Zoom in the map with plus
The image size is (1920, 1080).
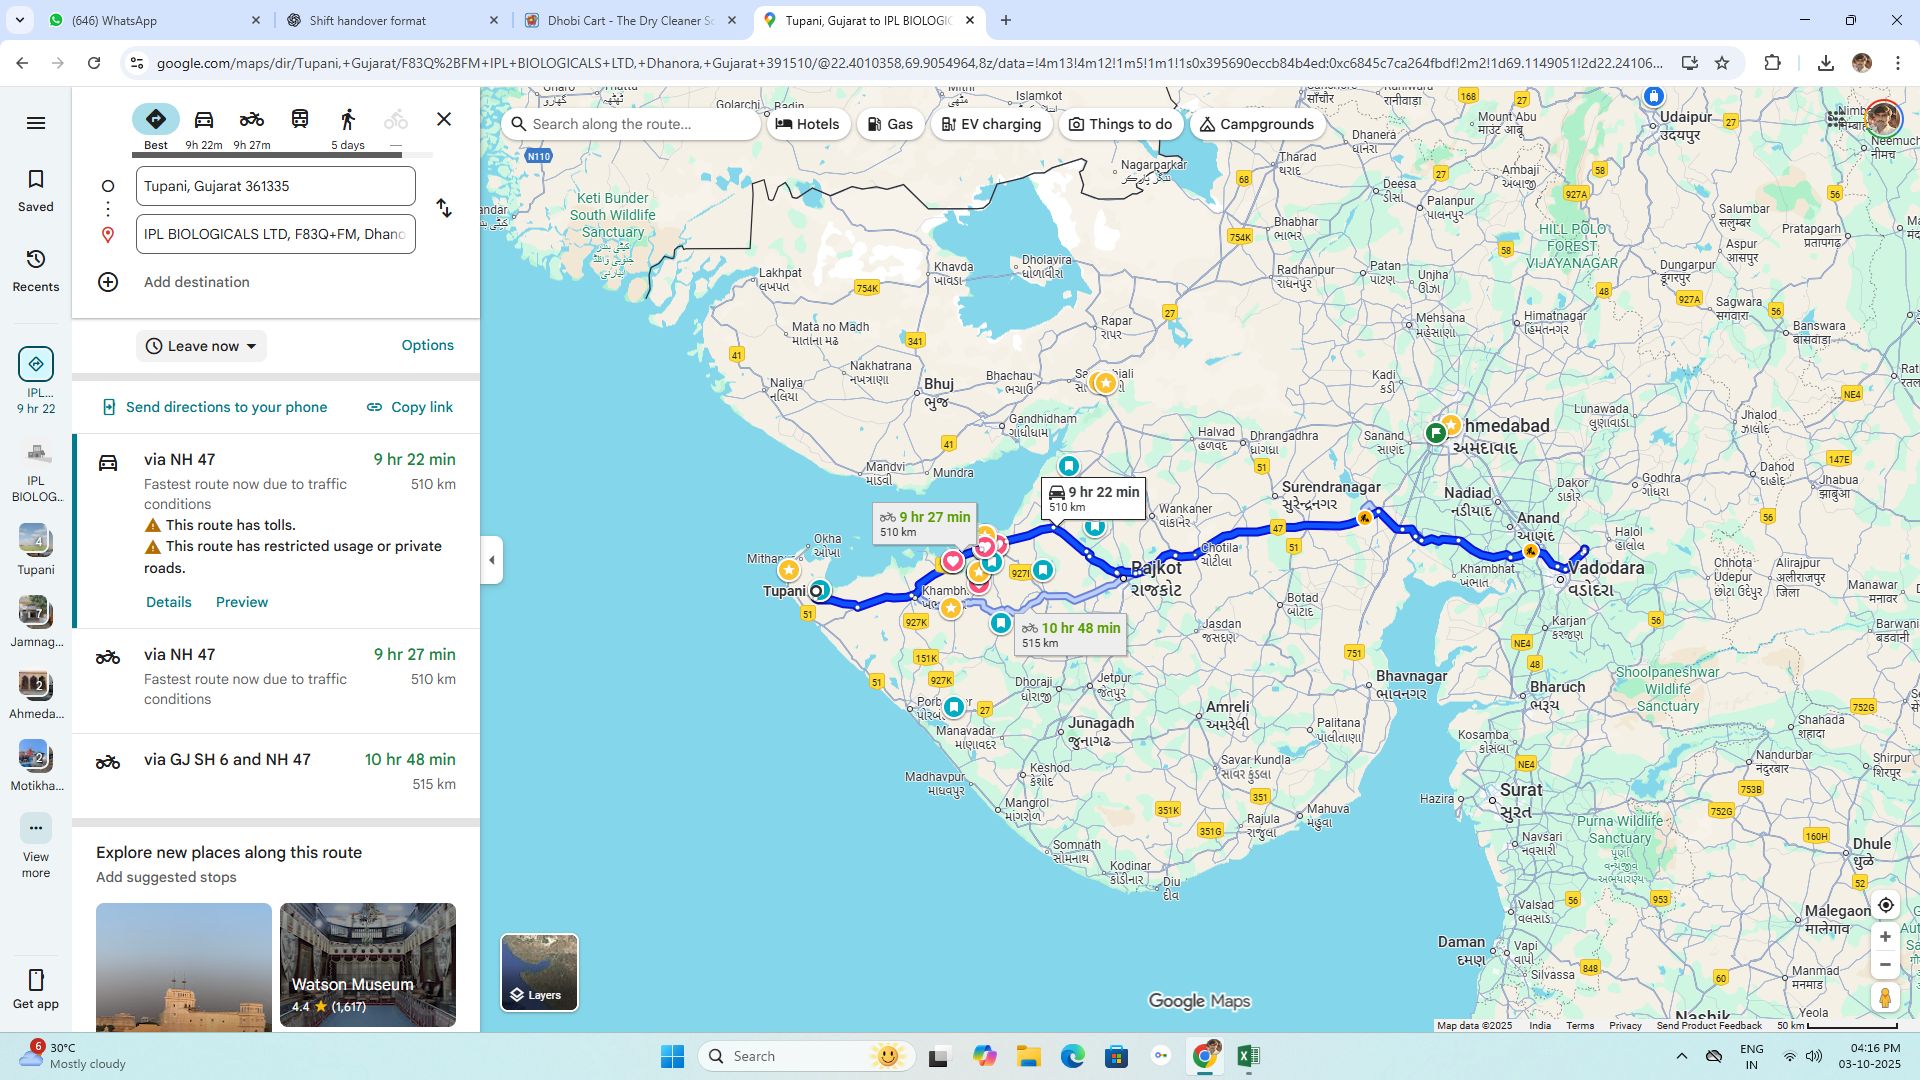coord(1885,937)
